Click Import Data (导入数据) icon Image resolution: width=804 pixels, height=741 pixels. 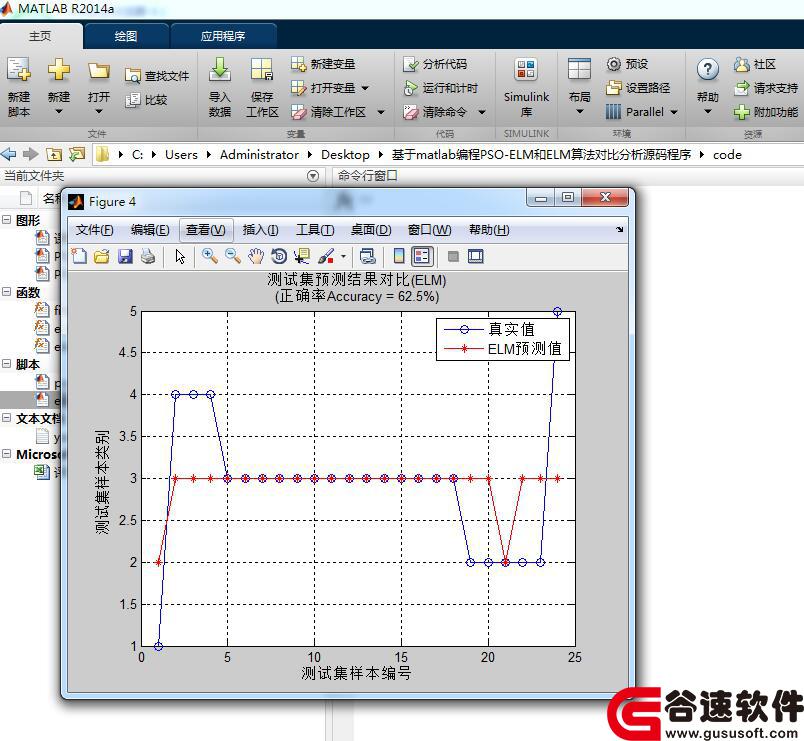click(x=219, y=70)
